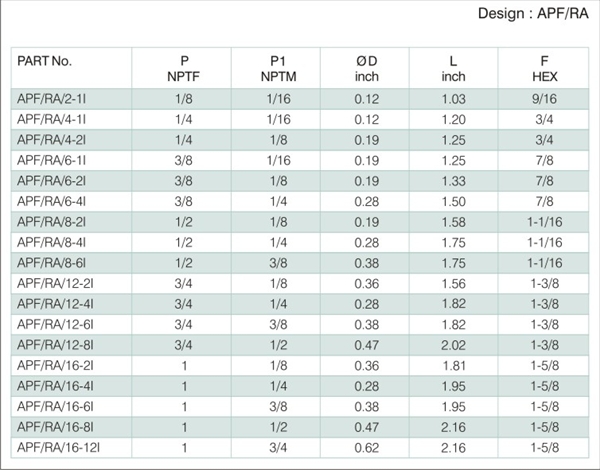Click the 0.62 diameter value
The image size is (600, 470).
367,448
